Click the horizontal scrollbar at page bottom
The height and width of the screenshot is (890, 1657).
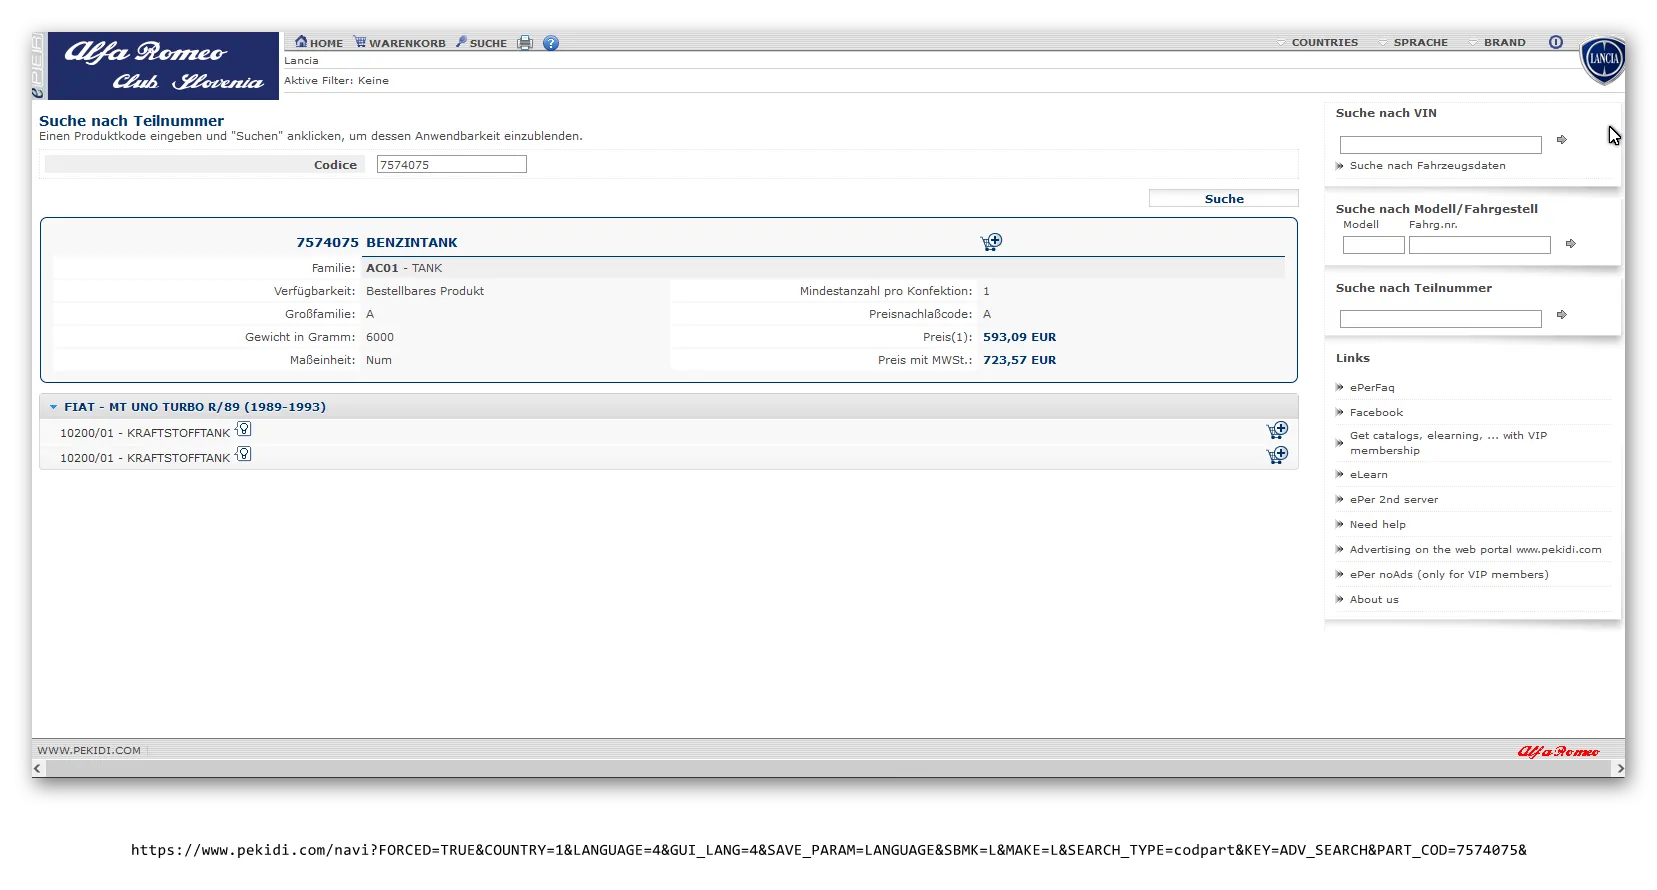pyautogui.click(x=828, y=769)
